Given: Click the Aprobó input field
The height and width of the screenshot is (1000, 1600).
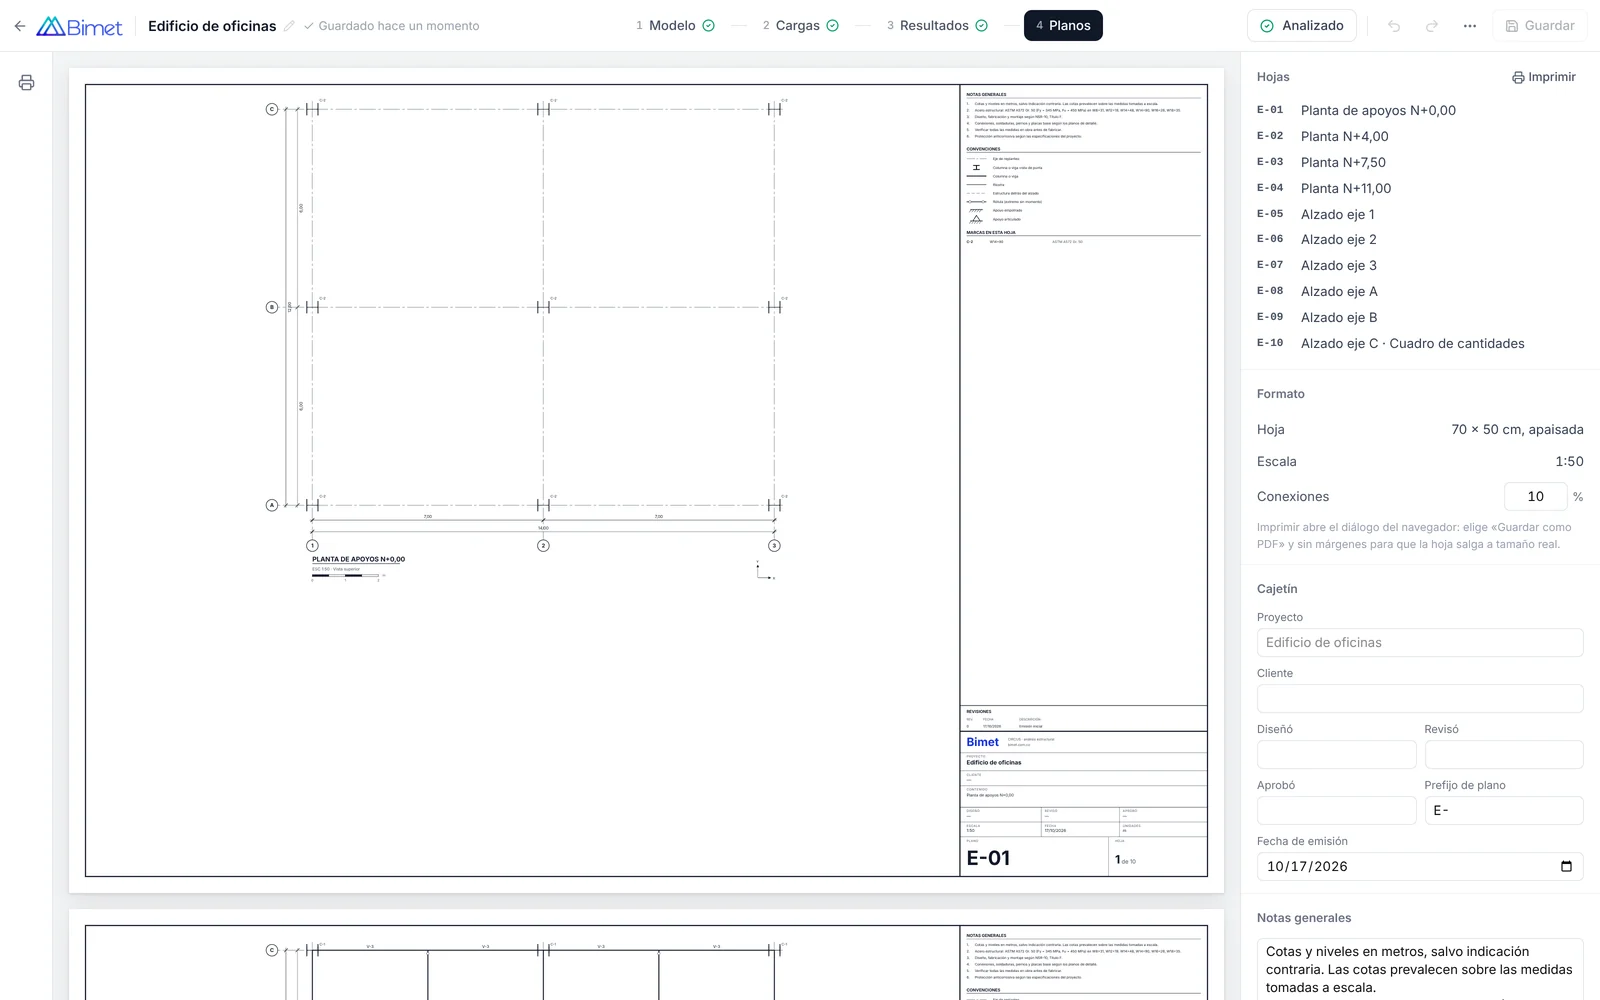Looking at the screenshot, I should [x=1336, y=810].
